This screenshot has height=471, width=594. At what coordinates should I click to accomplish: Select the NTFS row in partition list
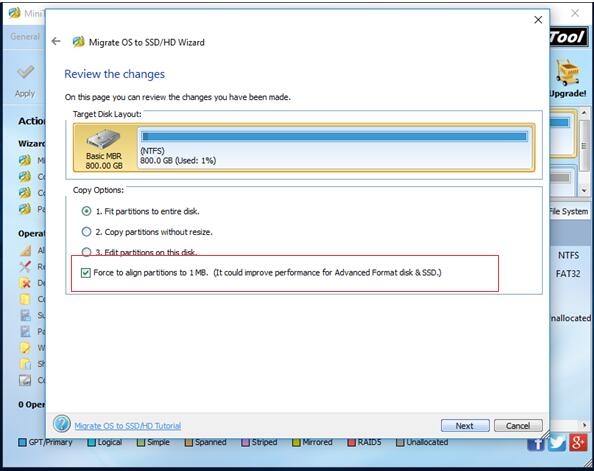point(568,255)
